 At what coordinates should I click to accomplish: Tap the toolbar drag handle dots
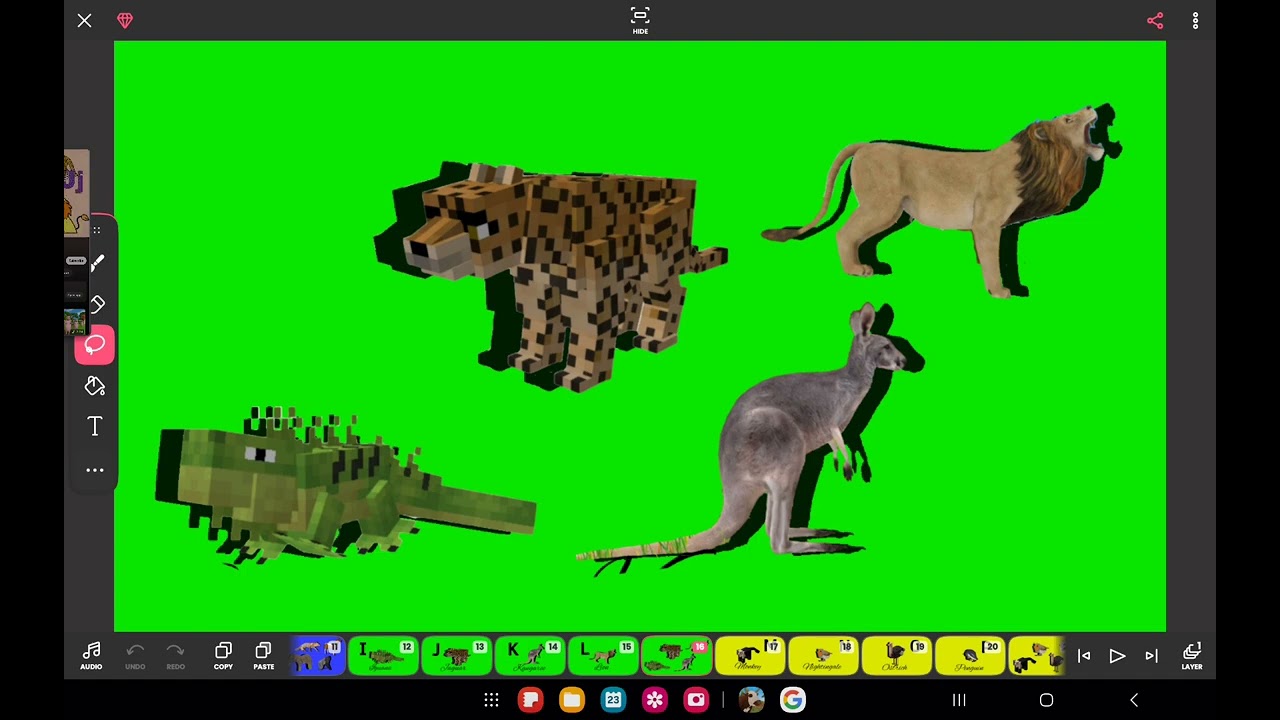[x=97, y=231]
